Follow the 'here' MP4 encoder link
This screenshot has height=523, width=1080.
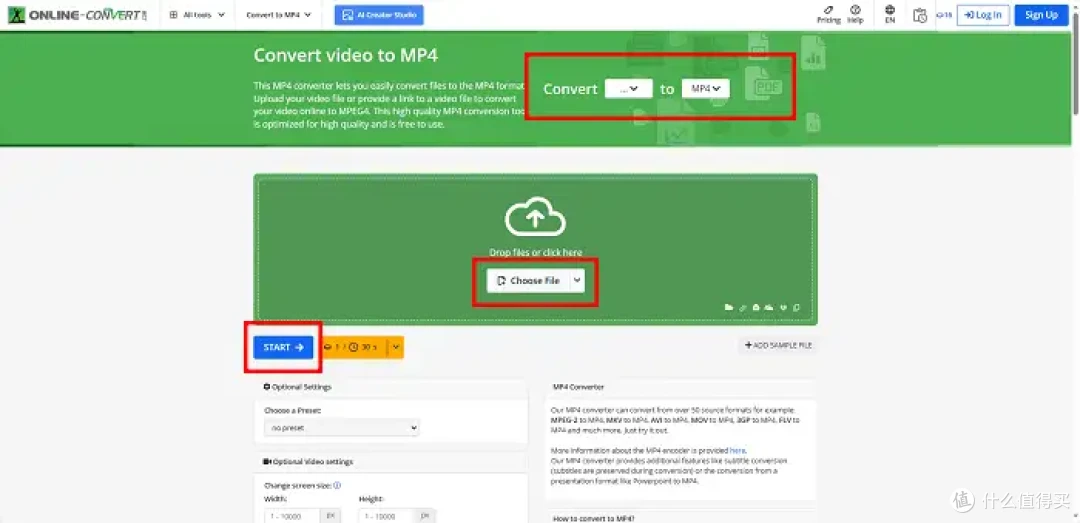tap(737, 451)
